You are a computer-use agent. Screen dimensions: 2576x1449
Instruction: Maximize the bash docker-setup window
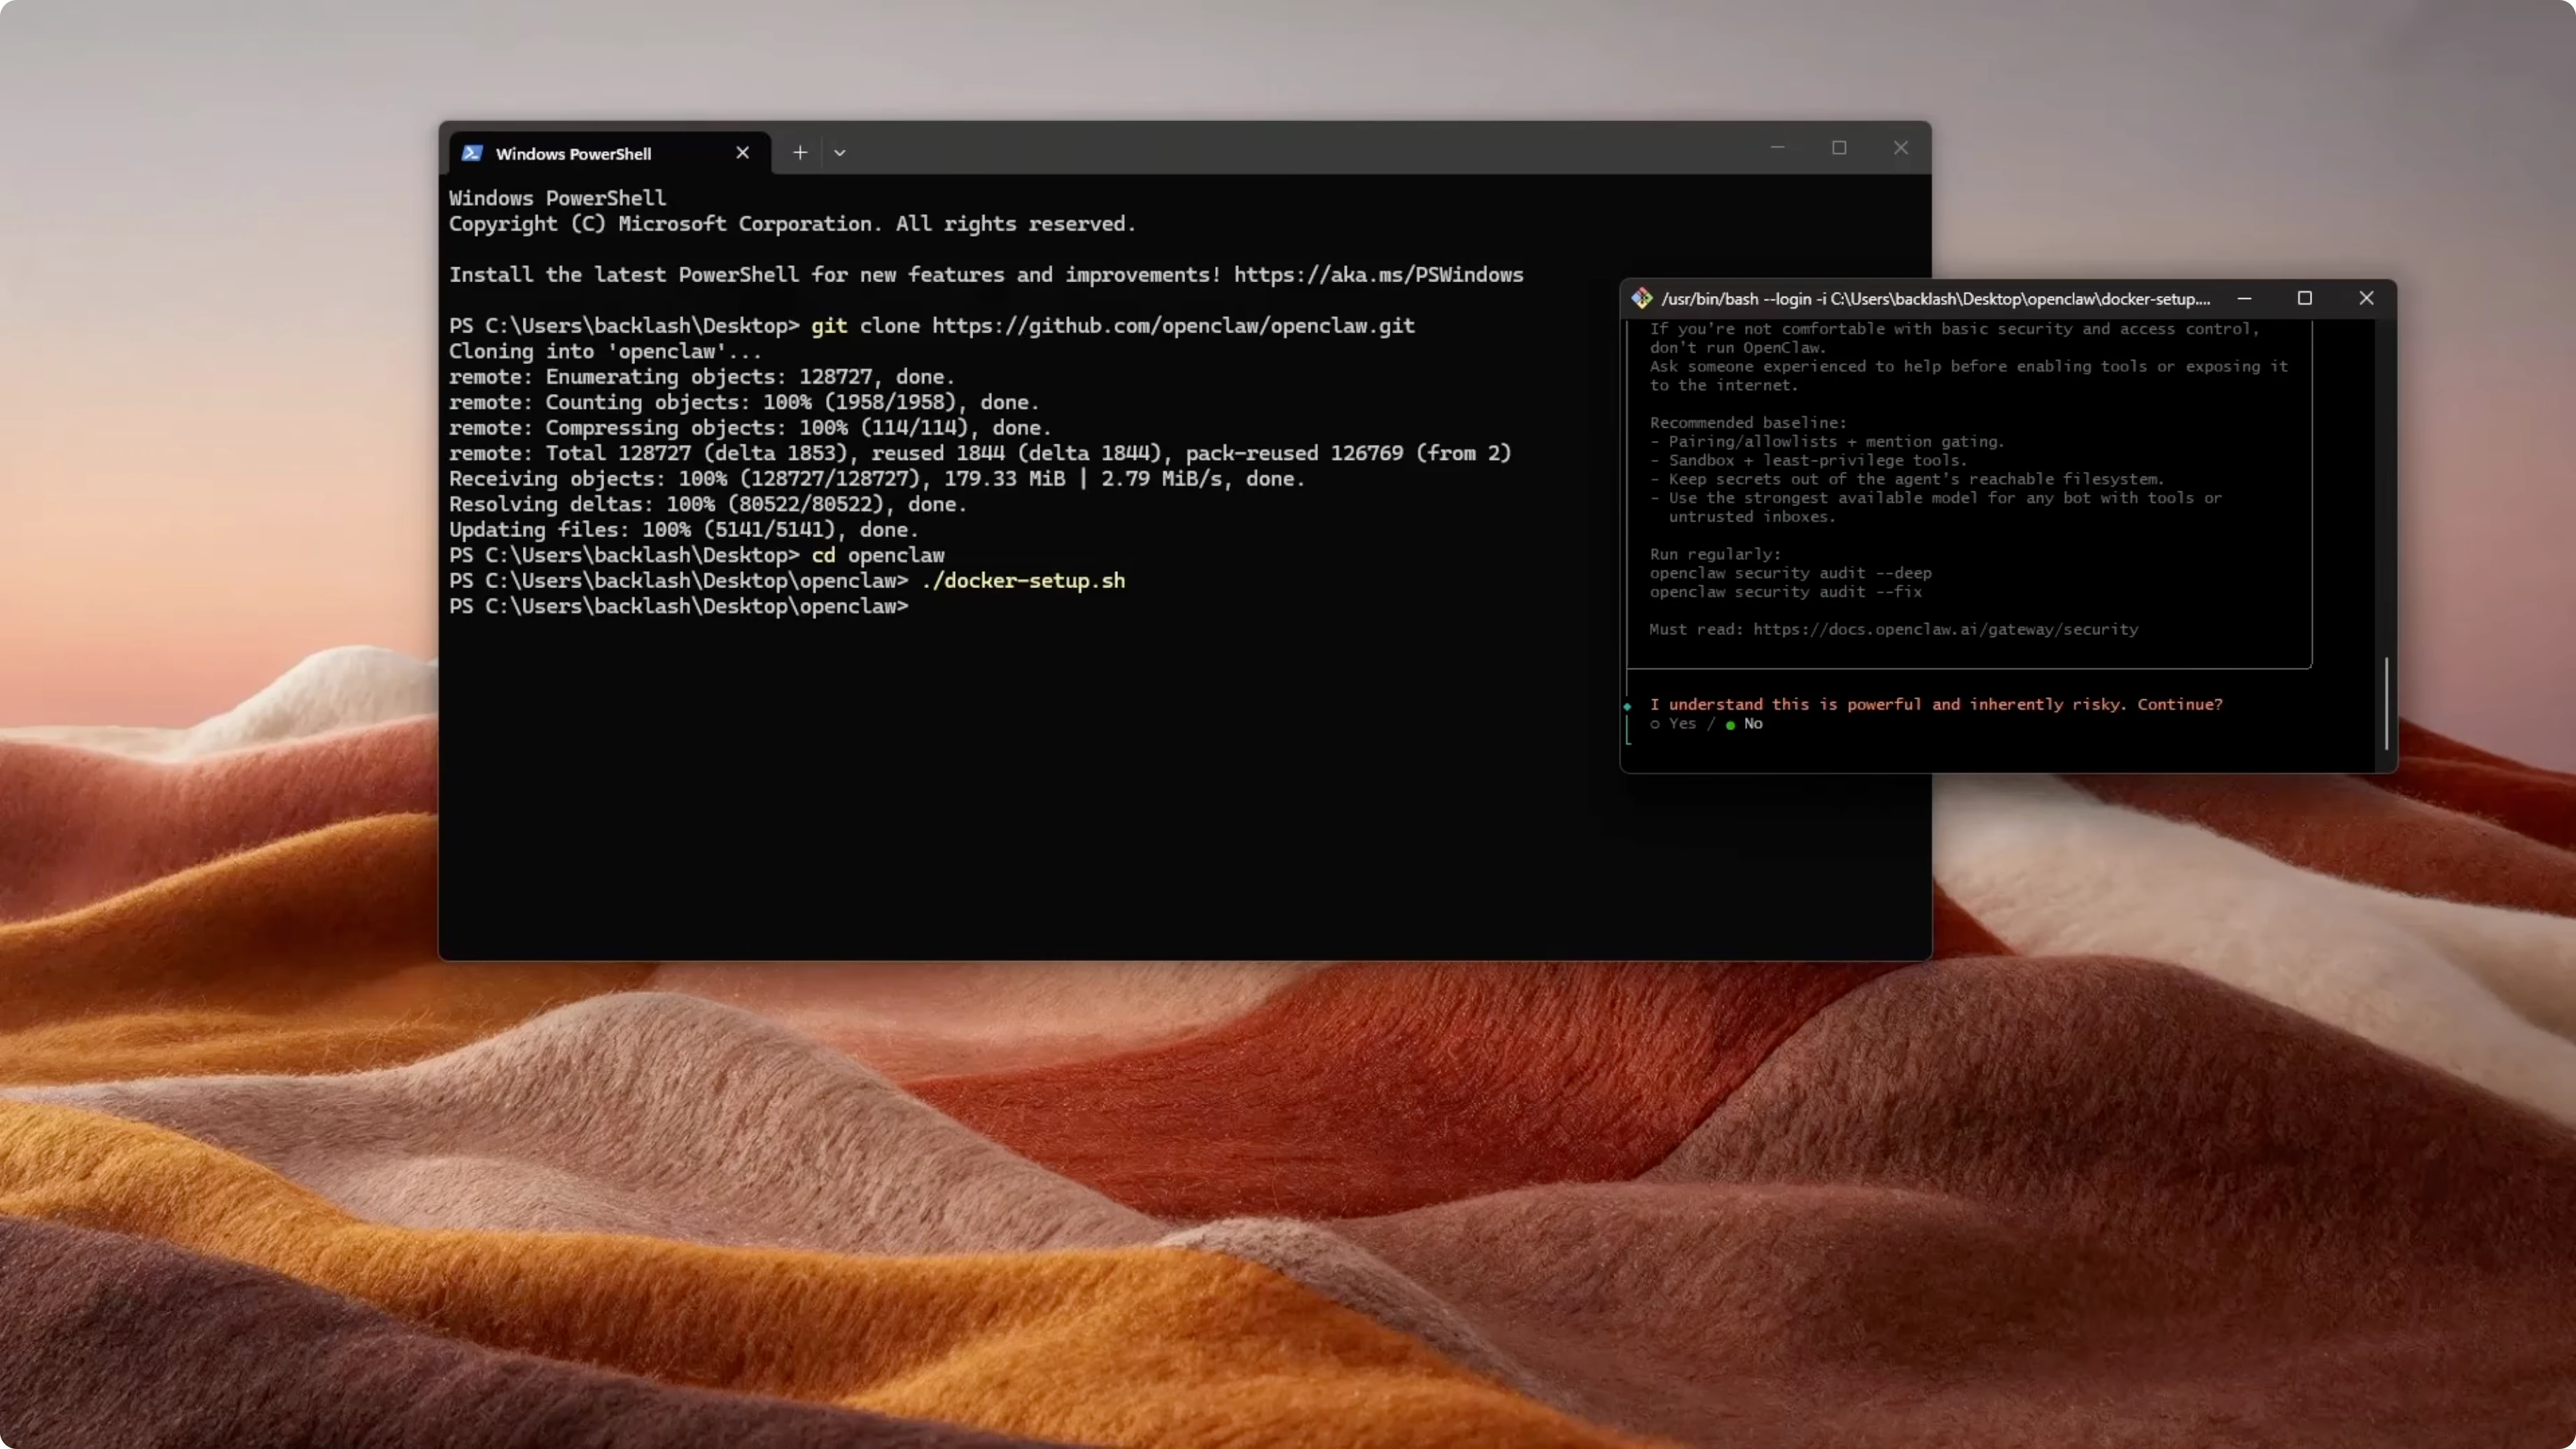click(2305, 299)
